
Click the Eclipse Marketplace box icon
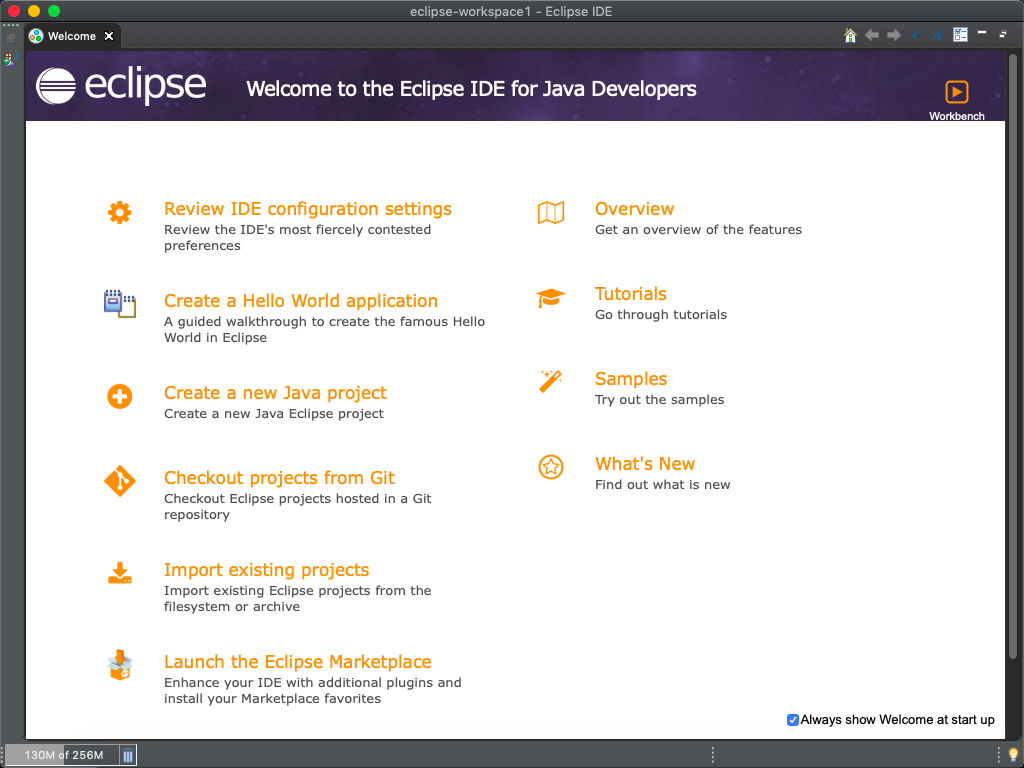click(x=120, y=665)
